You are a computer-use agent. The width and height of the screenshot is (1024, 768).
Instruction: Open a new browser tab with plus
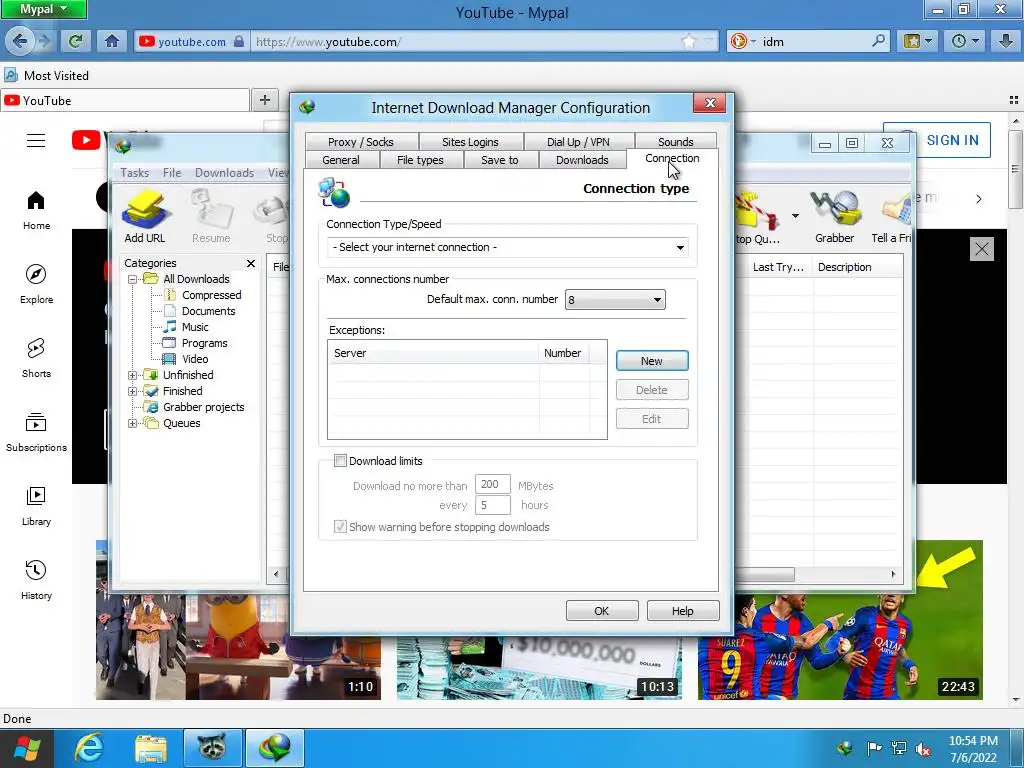click(264, 100)
